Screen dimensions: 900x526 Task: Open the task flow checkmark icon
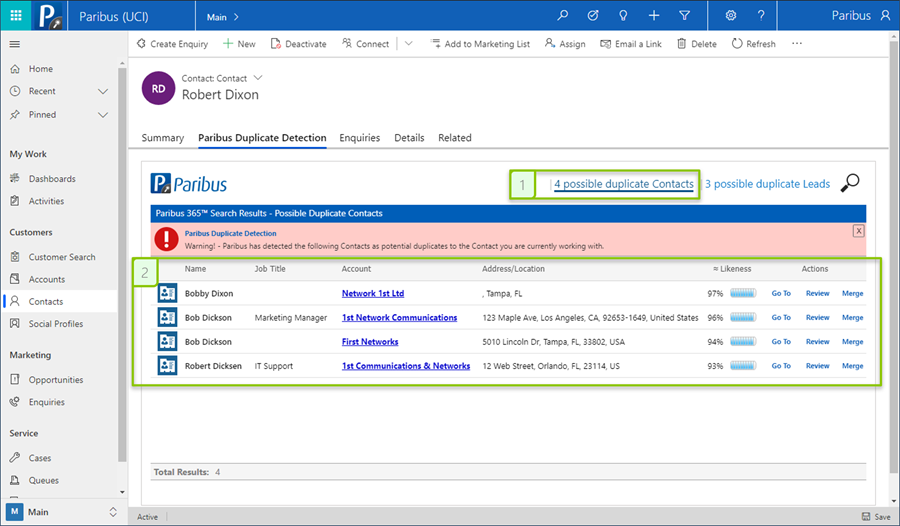coord(593,16)
